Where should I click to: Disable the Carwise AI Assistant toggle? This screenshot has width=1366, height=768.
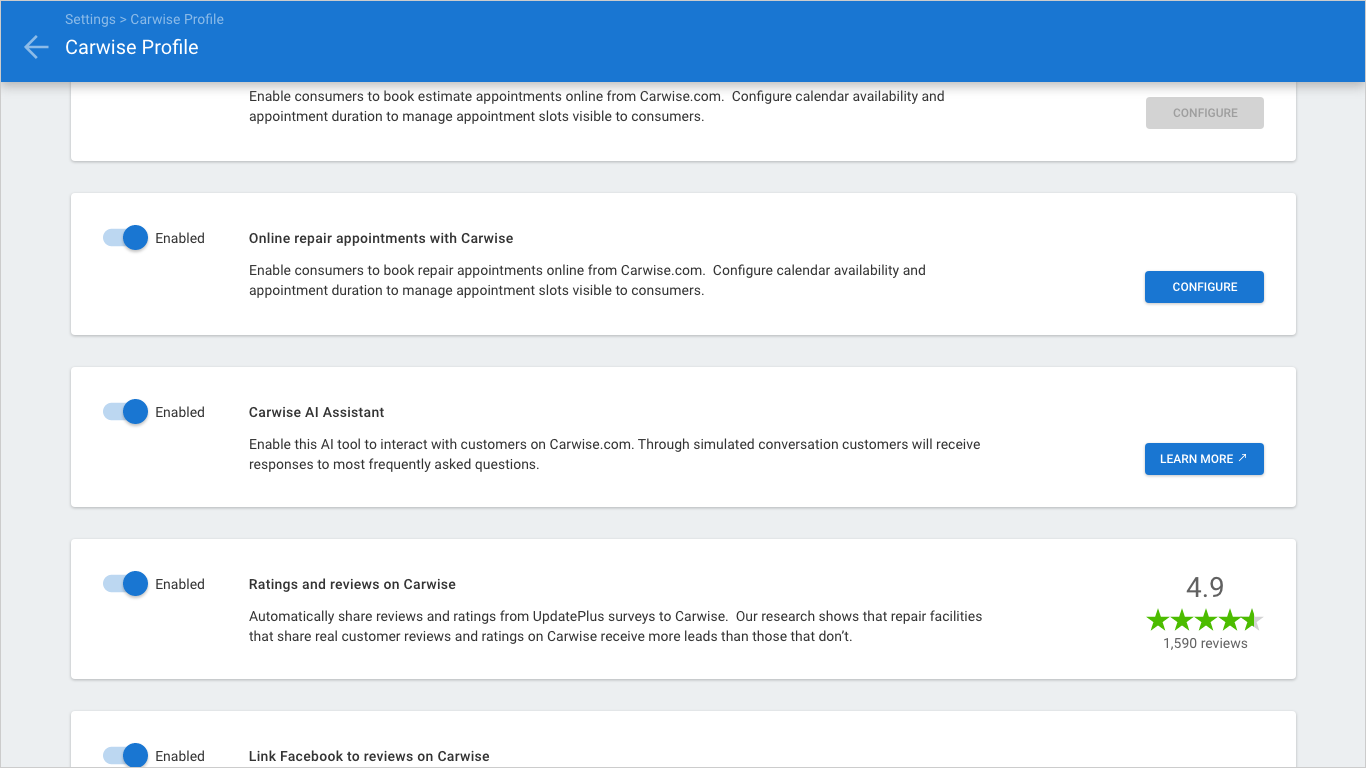coord(126,412)
